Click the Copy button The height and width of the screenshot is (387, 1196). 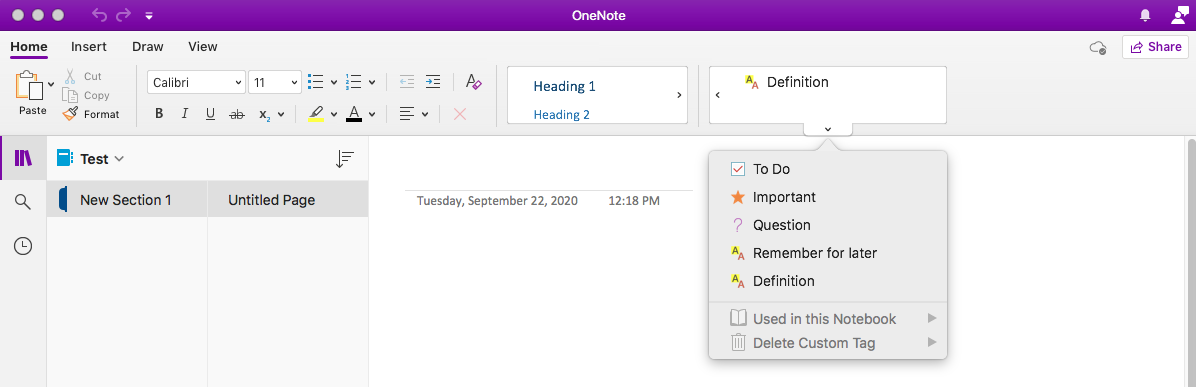pos(85,95)
